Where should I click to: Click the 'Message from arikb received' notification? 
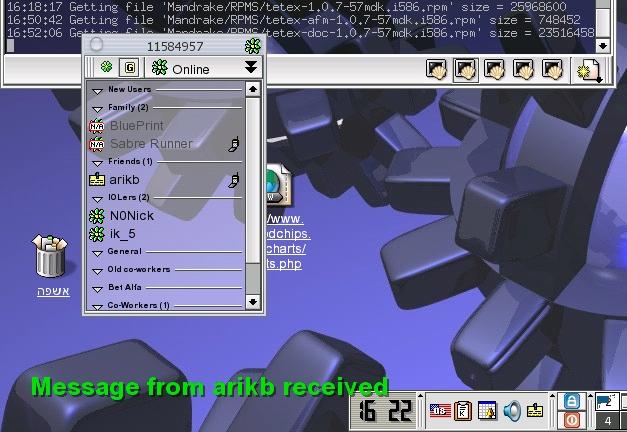click(210, 387)
